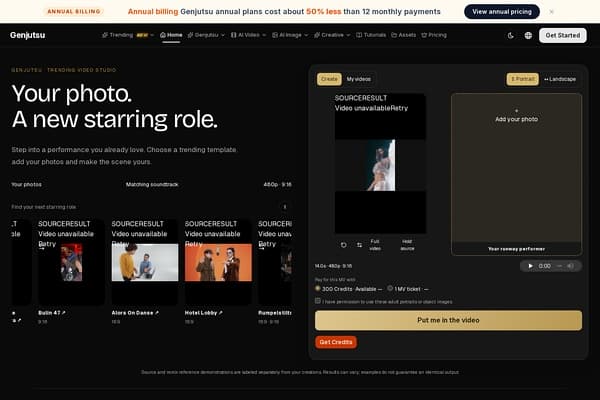
Task: Click the AI Image picture icon
Action: click(x=275, y=35)
